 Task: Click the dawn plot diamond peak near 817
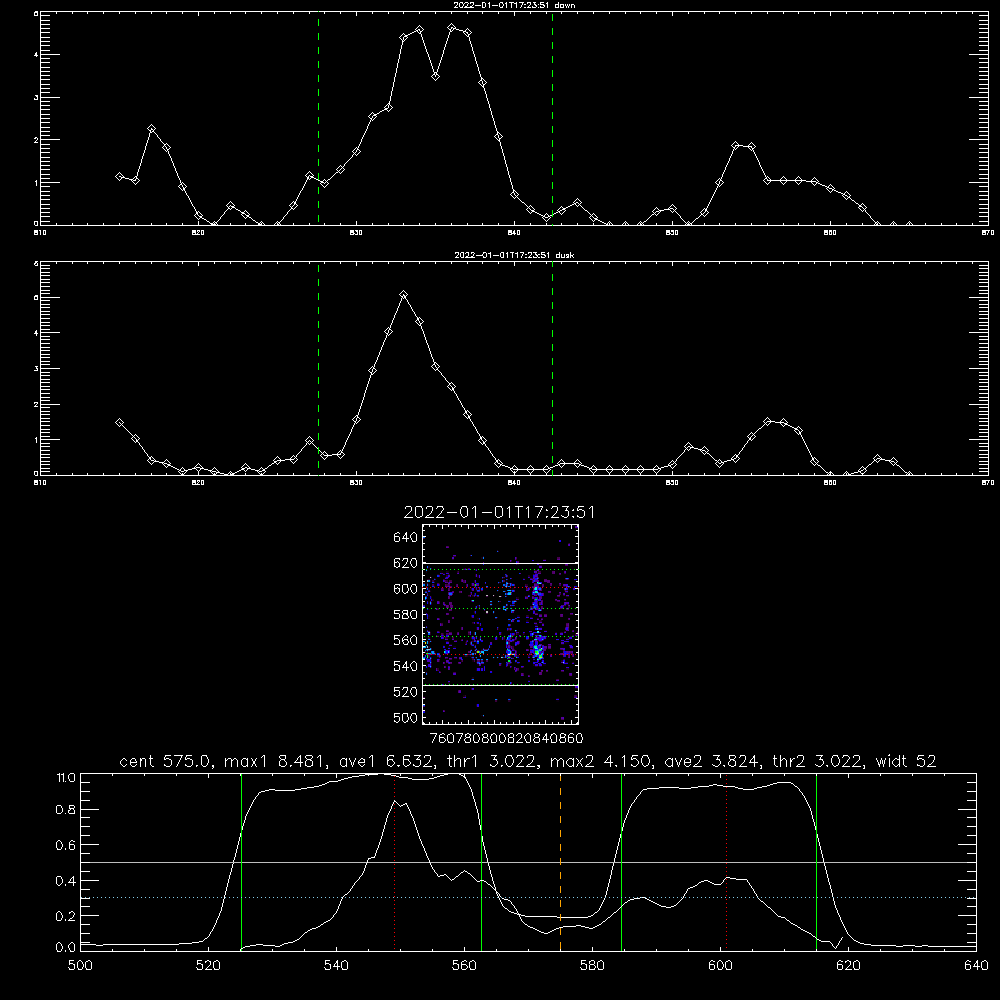[x=151, y=129]
